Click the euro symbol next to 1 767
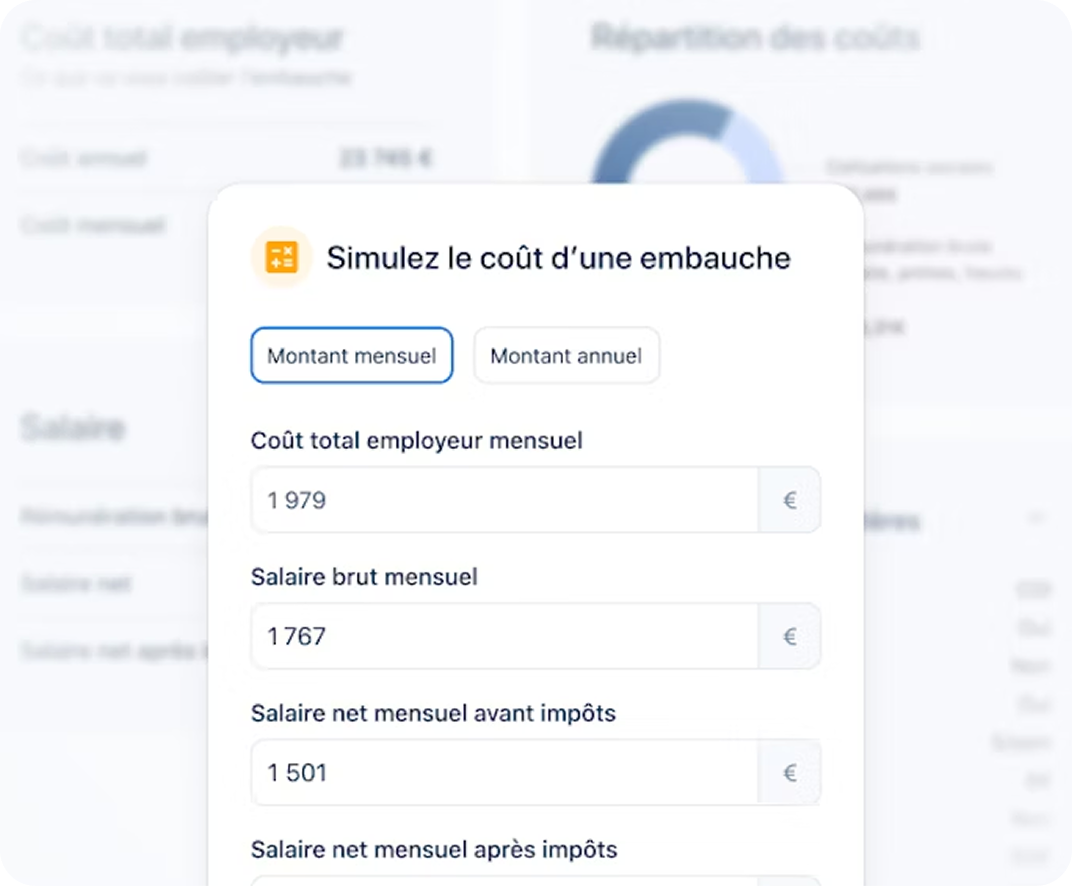This screenshot has width=1072, height=886. click(x=790, y=636)
